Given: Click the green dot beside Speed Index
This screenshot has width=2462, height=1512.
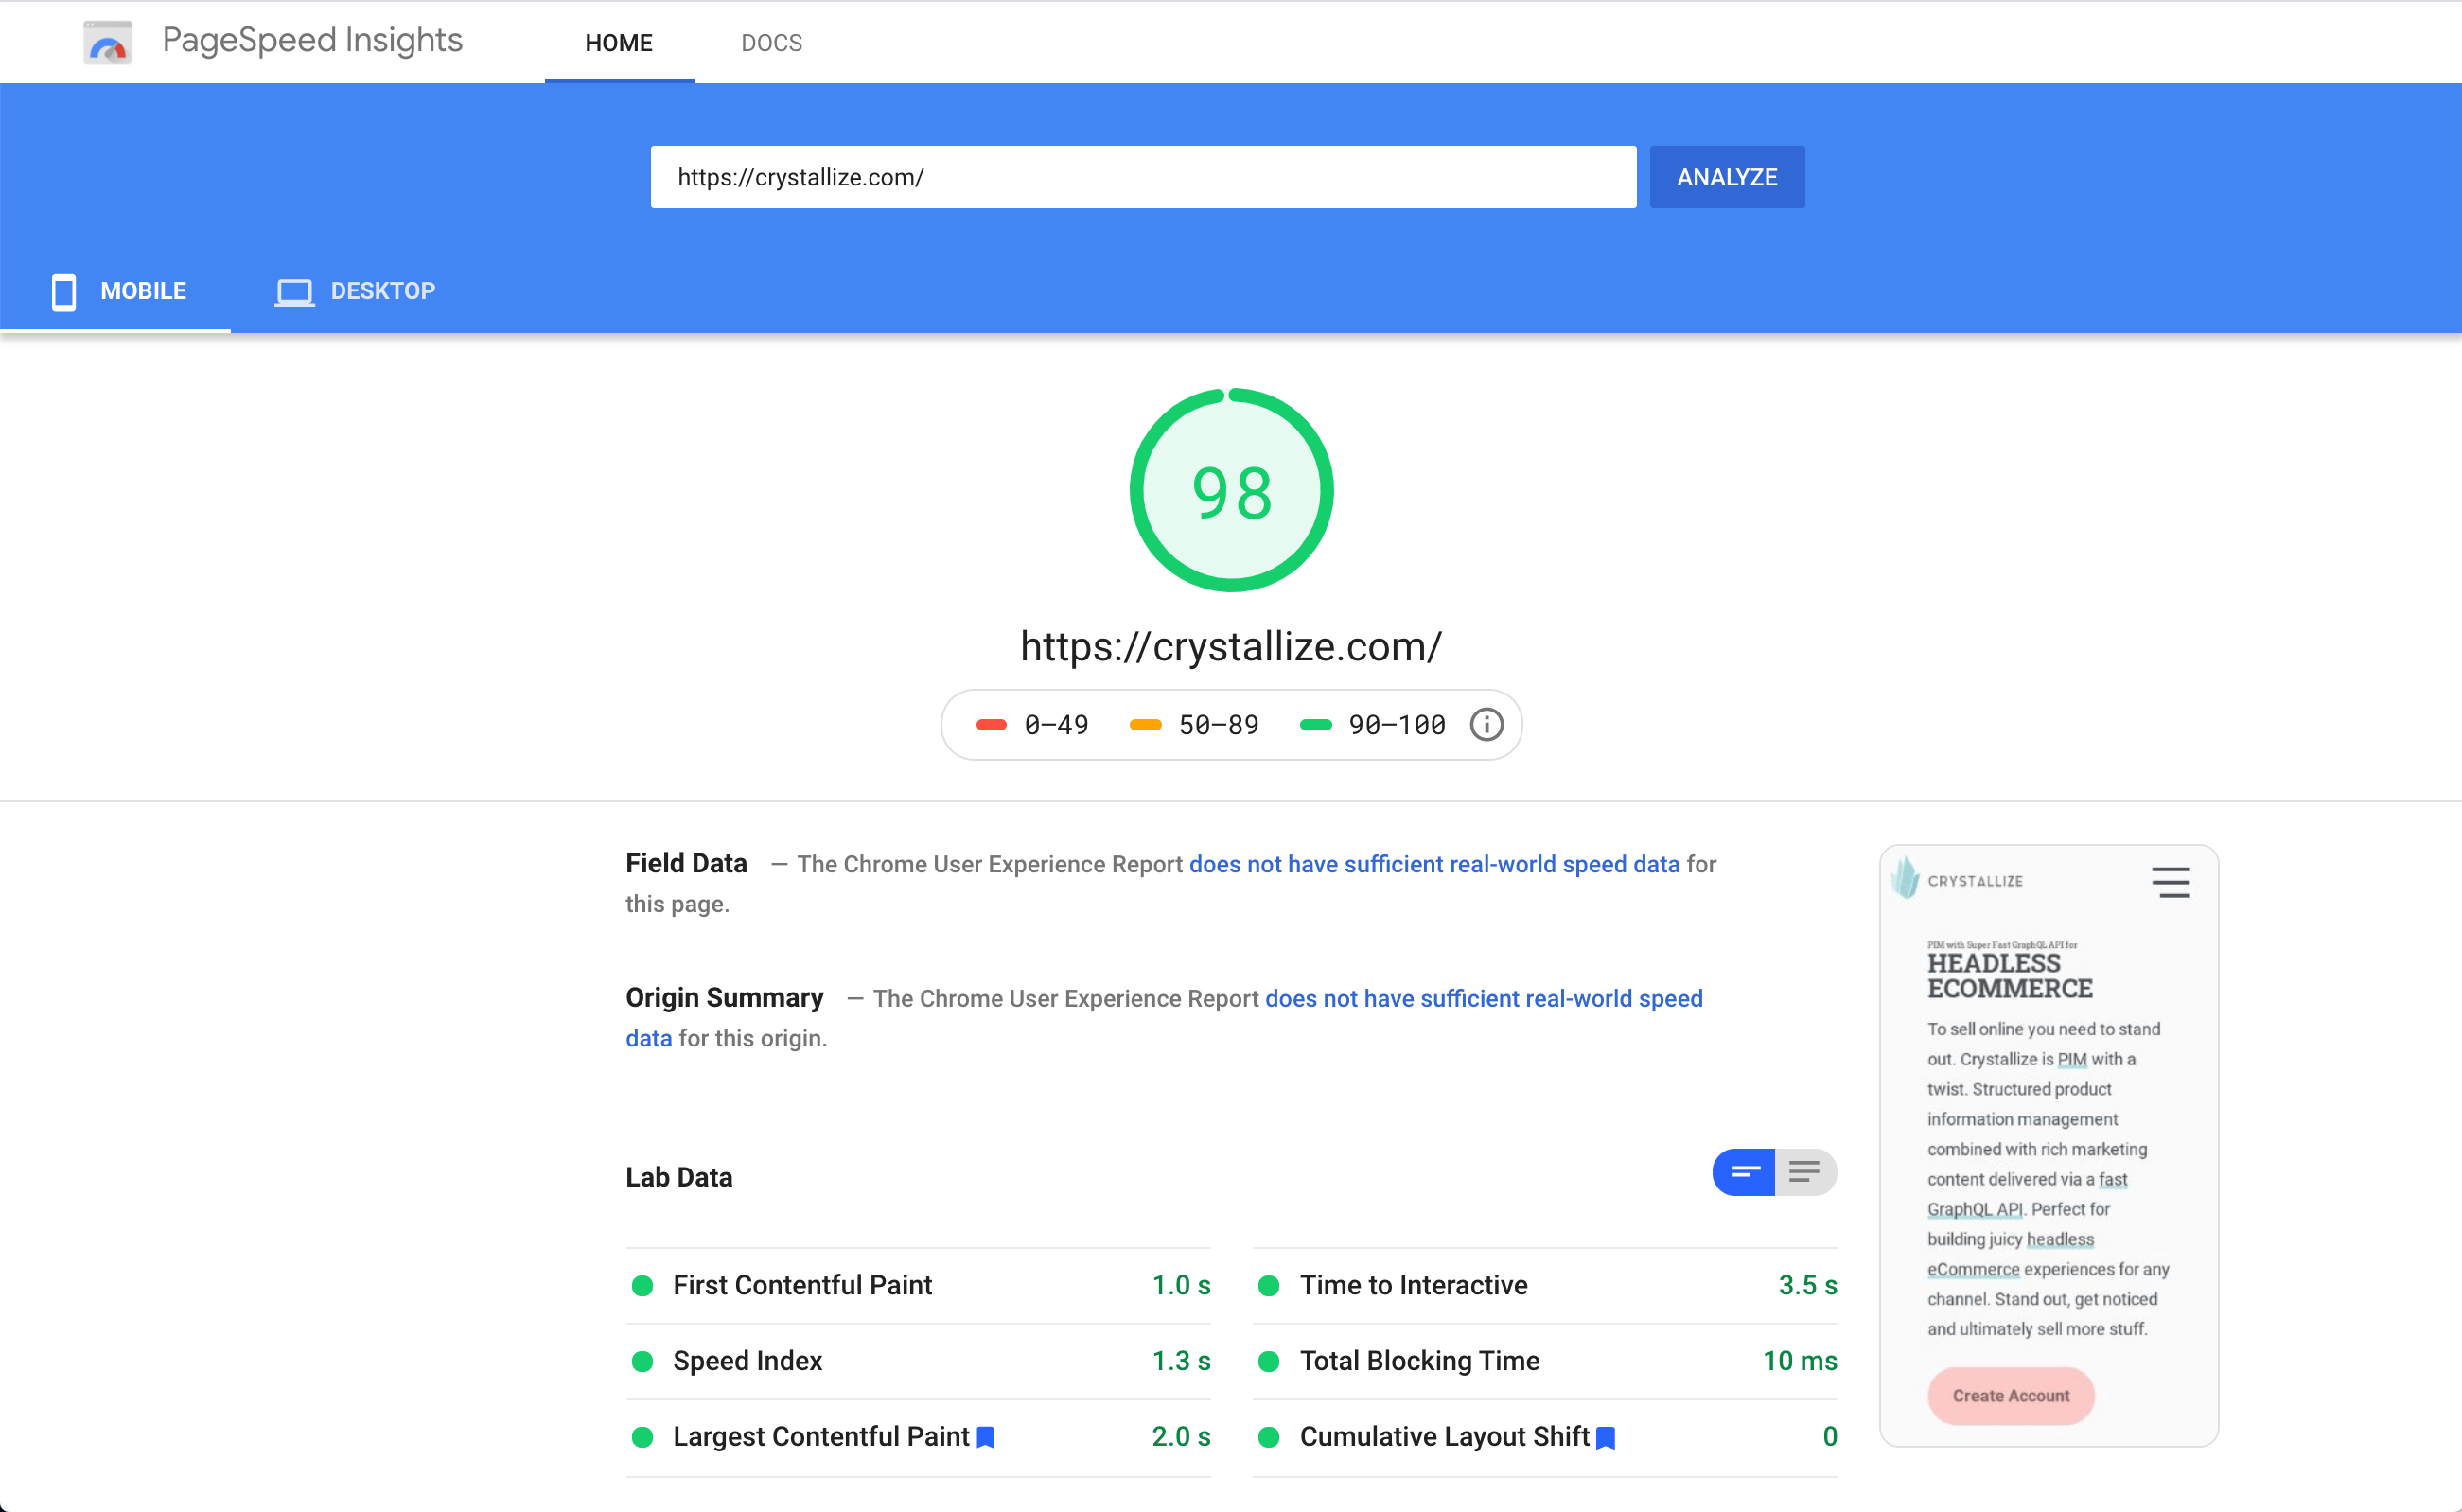Looking at the screenshot, I should [x=643, y=1362].
